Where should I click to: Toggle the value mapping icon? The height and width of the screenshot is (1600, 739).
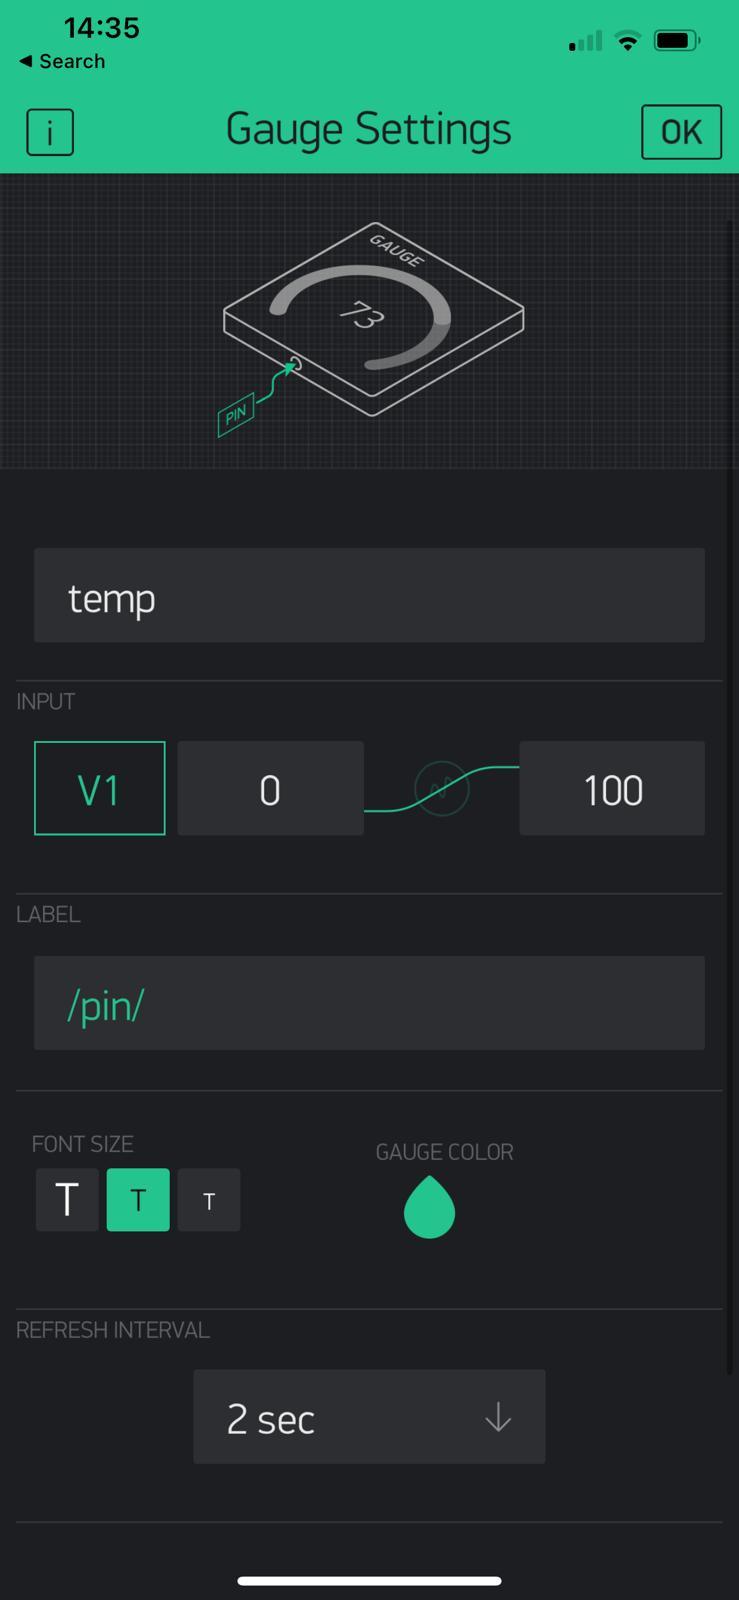pyautogui.click(x=441, y=789)
